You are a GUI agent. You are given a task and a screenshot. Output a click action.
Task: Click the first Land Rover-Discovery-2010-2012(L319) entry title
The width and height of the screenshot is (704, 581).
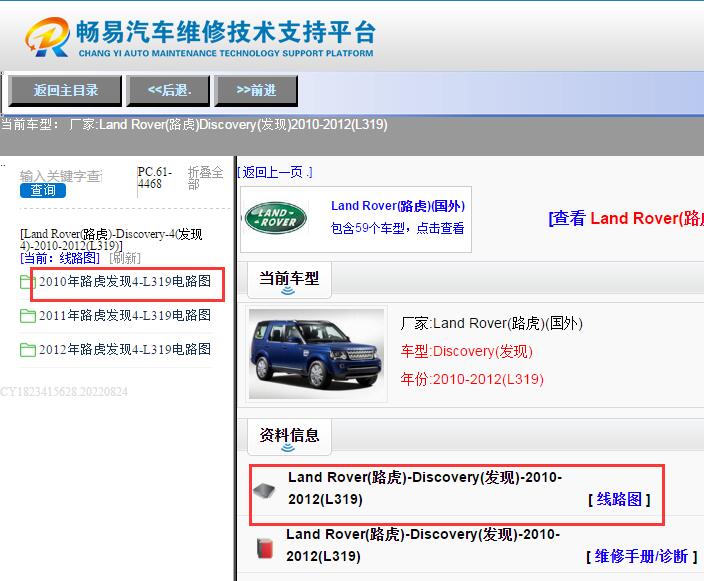click(425, 488)
